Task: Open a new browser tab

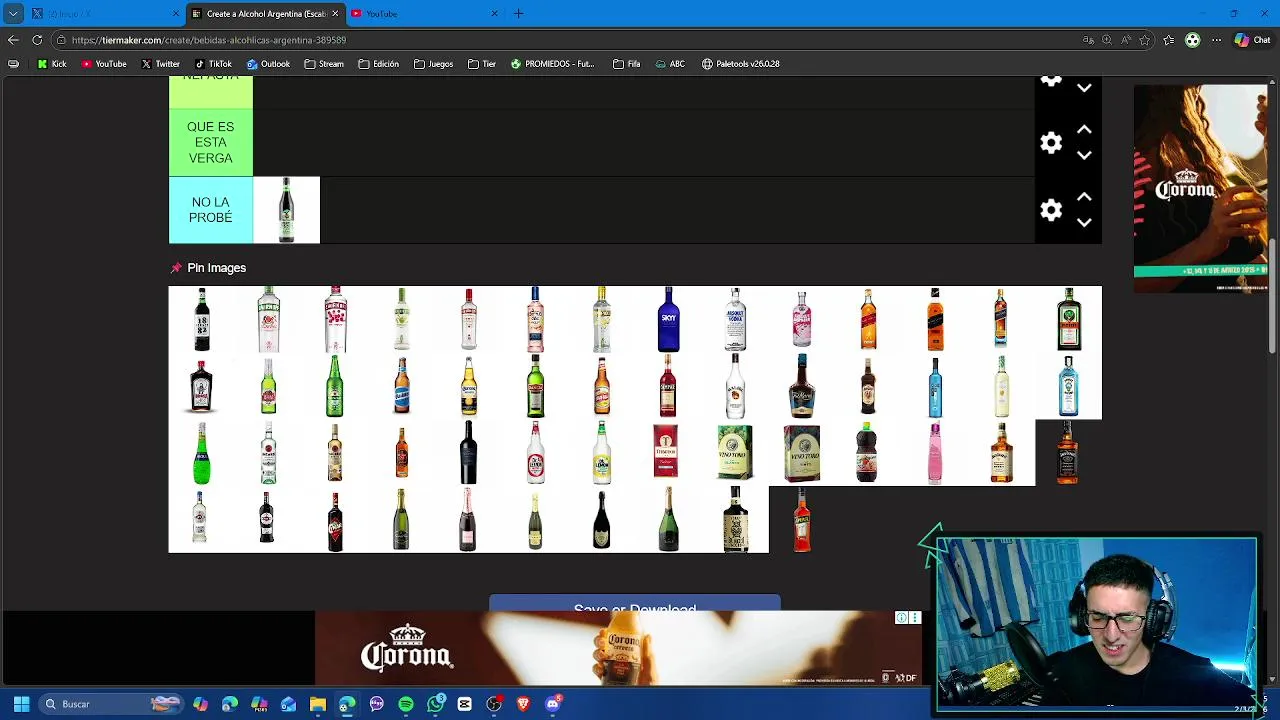Action: coord(518,14)
